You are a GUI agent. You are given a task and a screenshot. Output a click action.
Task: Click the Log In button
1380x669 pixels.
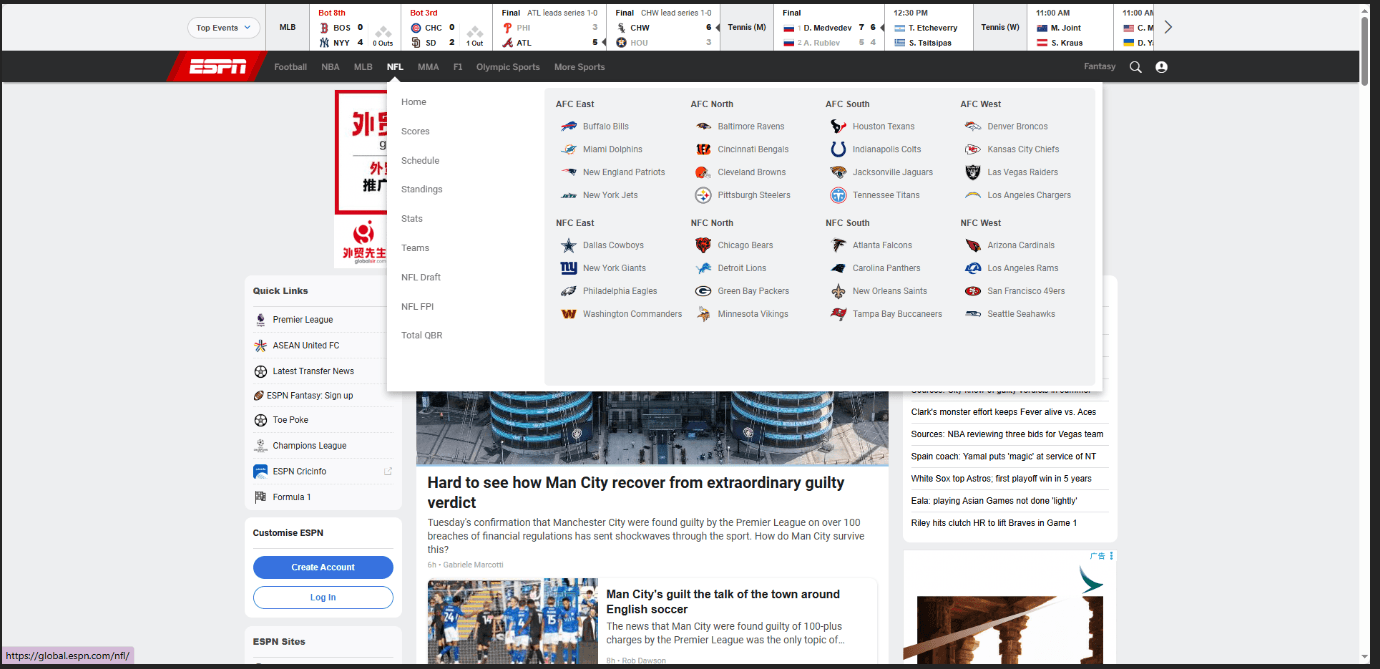click(323, 597)
